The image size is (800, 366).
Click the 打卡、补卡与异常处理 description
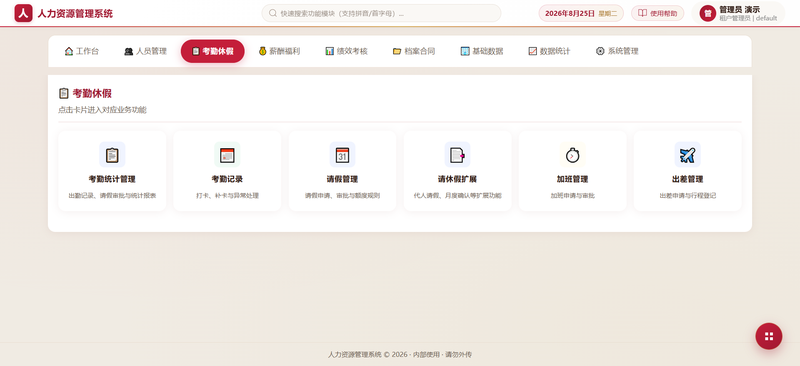tap(227, 196)
